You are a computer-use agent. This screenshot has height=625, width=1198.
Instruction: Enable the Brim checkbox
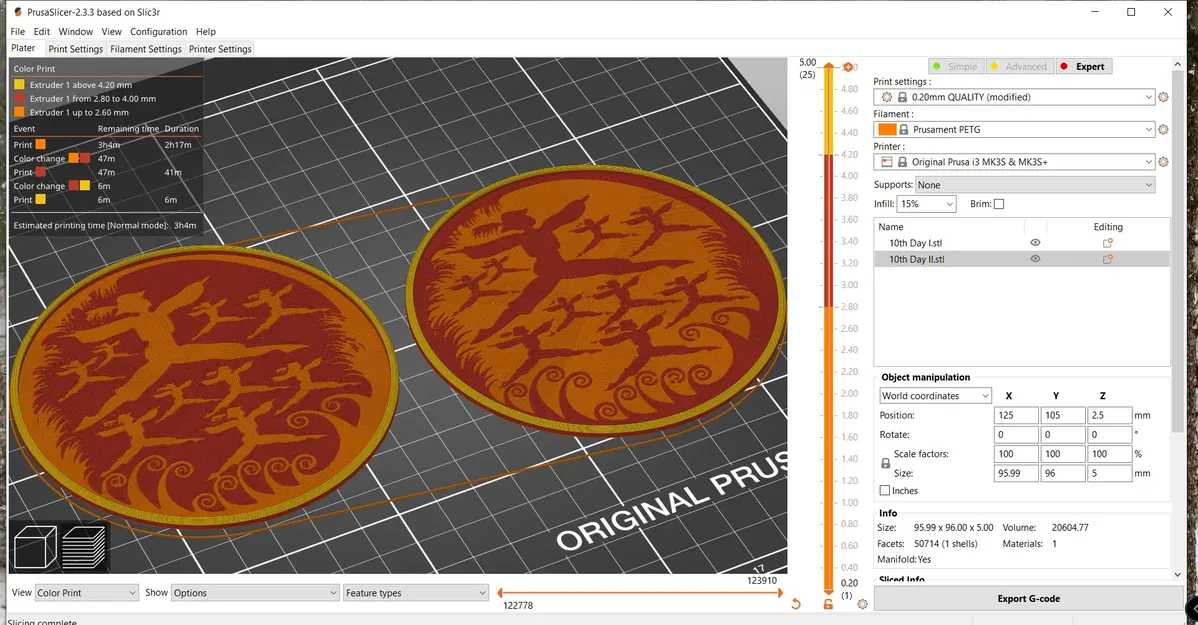(x=999, y=204)
